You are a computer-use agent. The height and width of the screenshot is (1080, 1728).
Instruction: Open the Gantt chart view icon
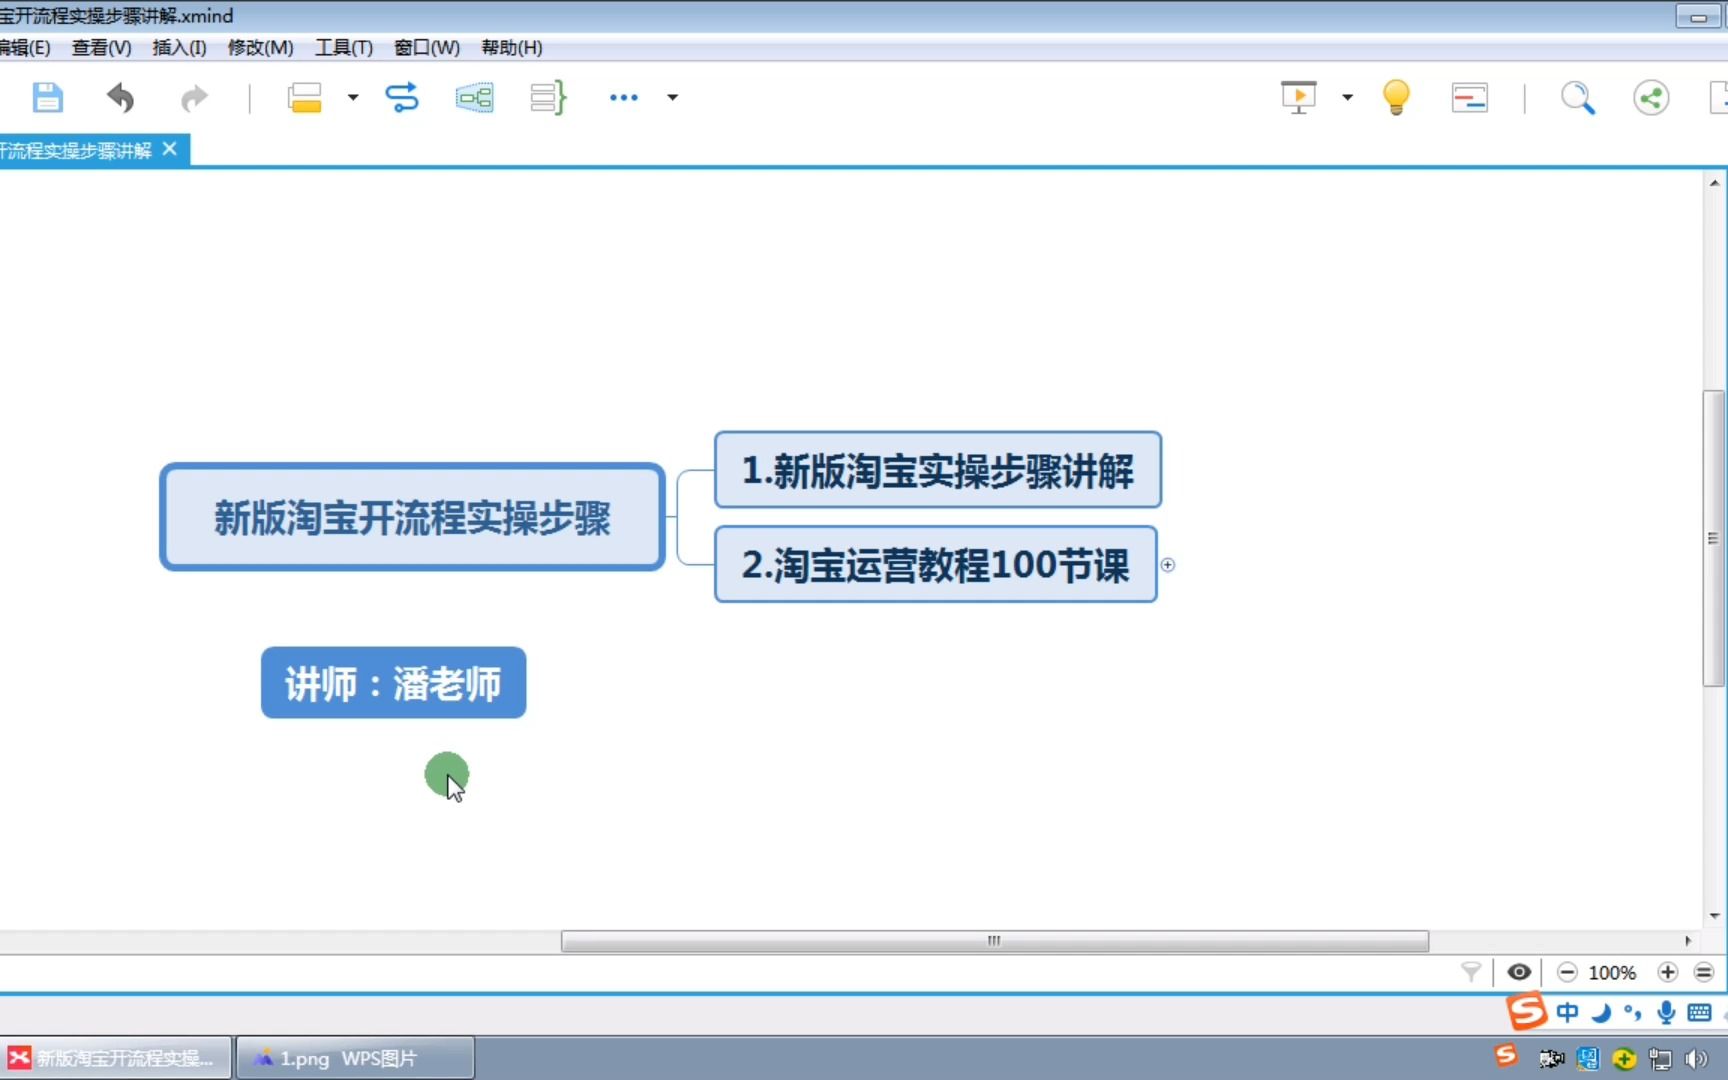coord(1469,98)
